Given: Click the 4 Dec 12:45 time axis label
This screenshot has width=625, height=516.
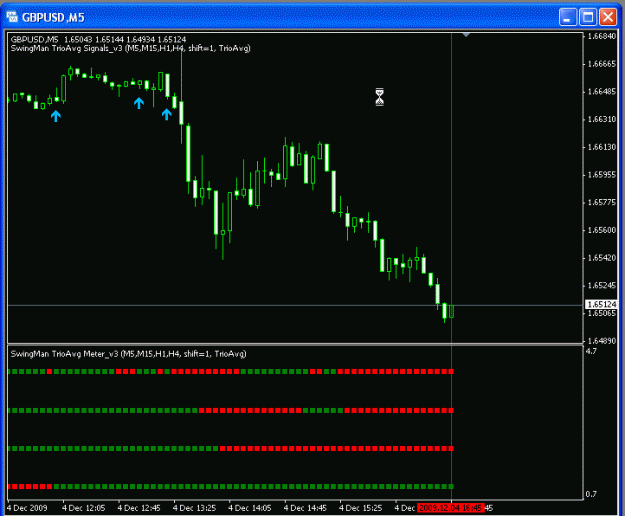Looking at the screenshot, I should tap(139, 508).
